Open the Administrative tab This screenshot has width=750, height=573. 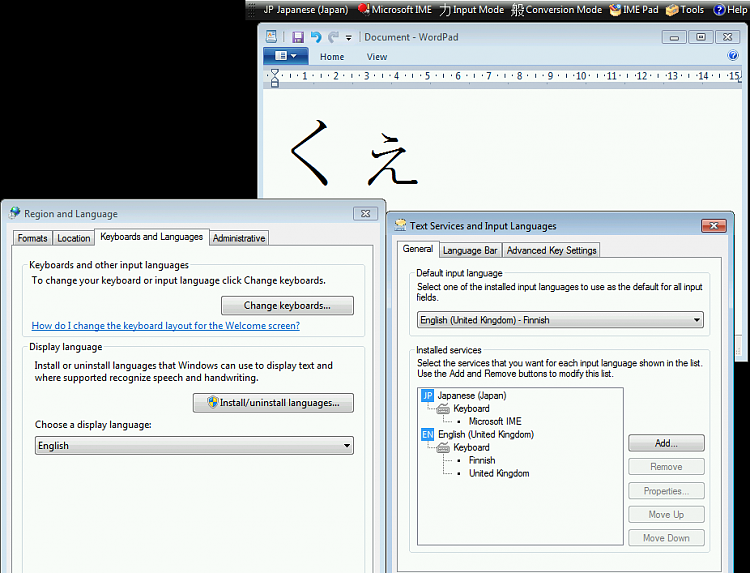tap(239, 238)
